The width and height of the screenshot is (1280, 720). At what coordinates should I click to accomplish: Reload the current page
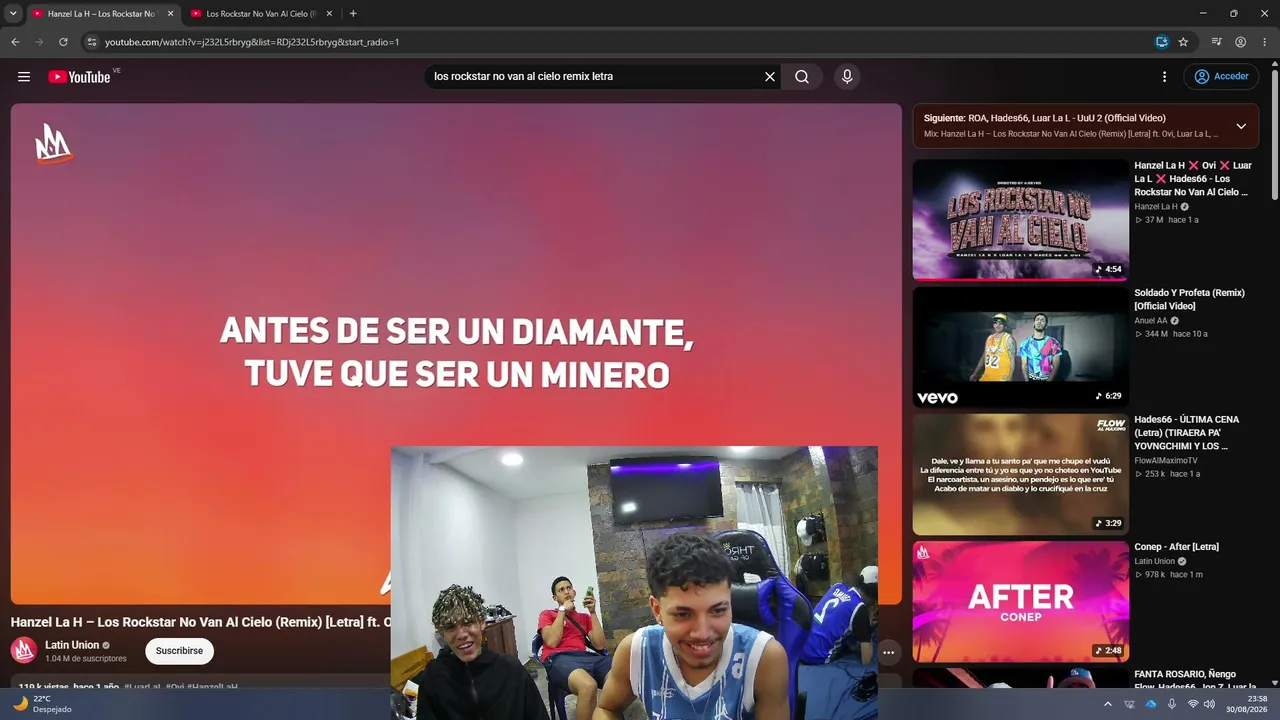pos(63,42)
